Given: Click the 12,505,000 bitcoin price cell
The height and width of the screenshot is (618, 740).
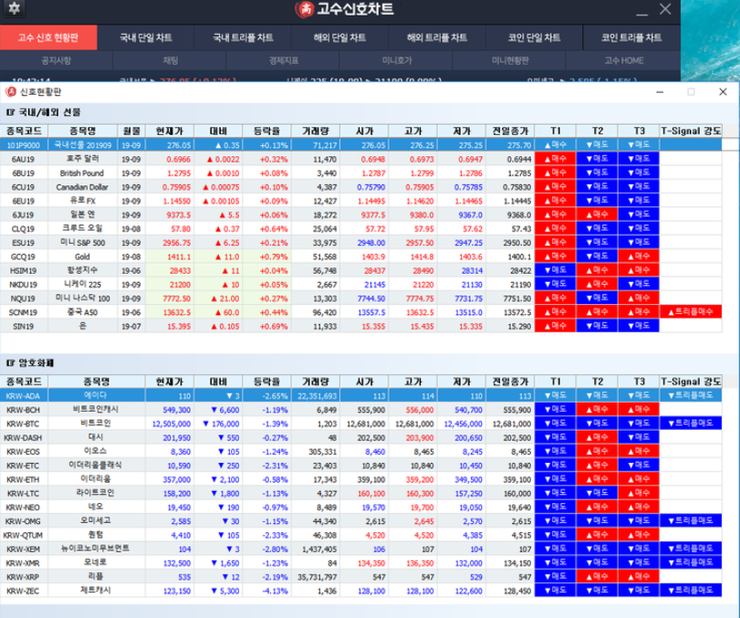Looking at the screenshot, I should click(169, 423).
